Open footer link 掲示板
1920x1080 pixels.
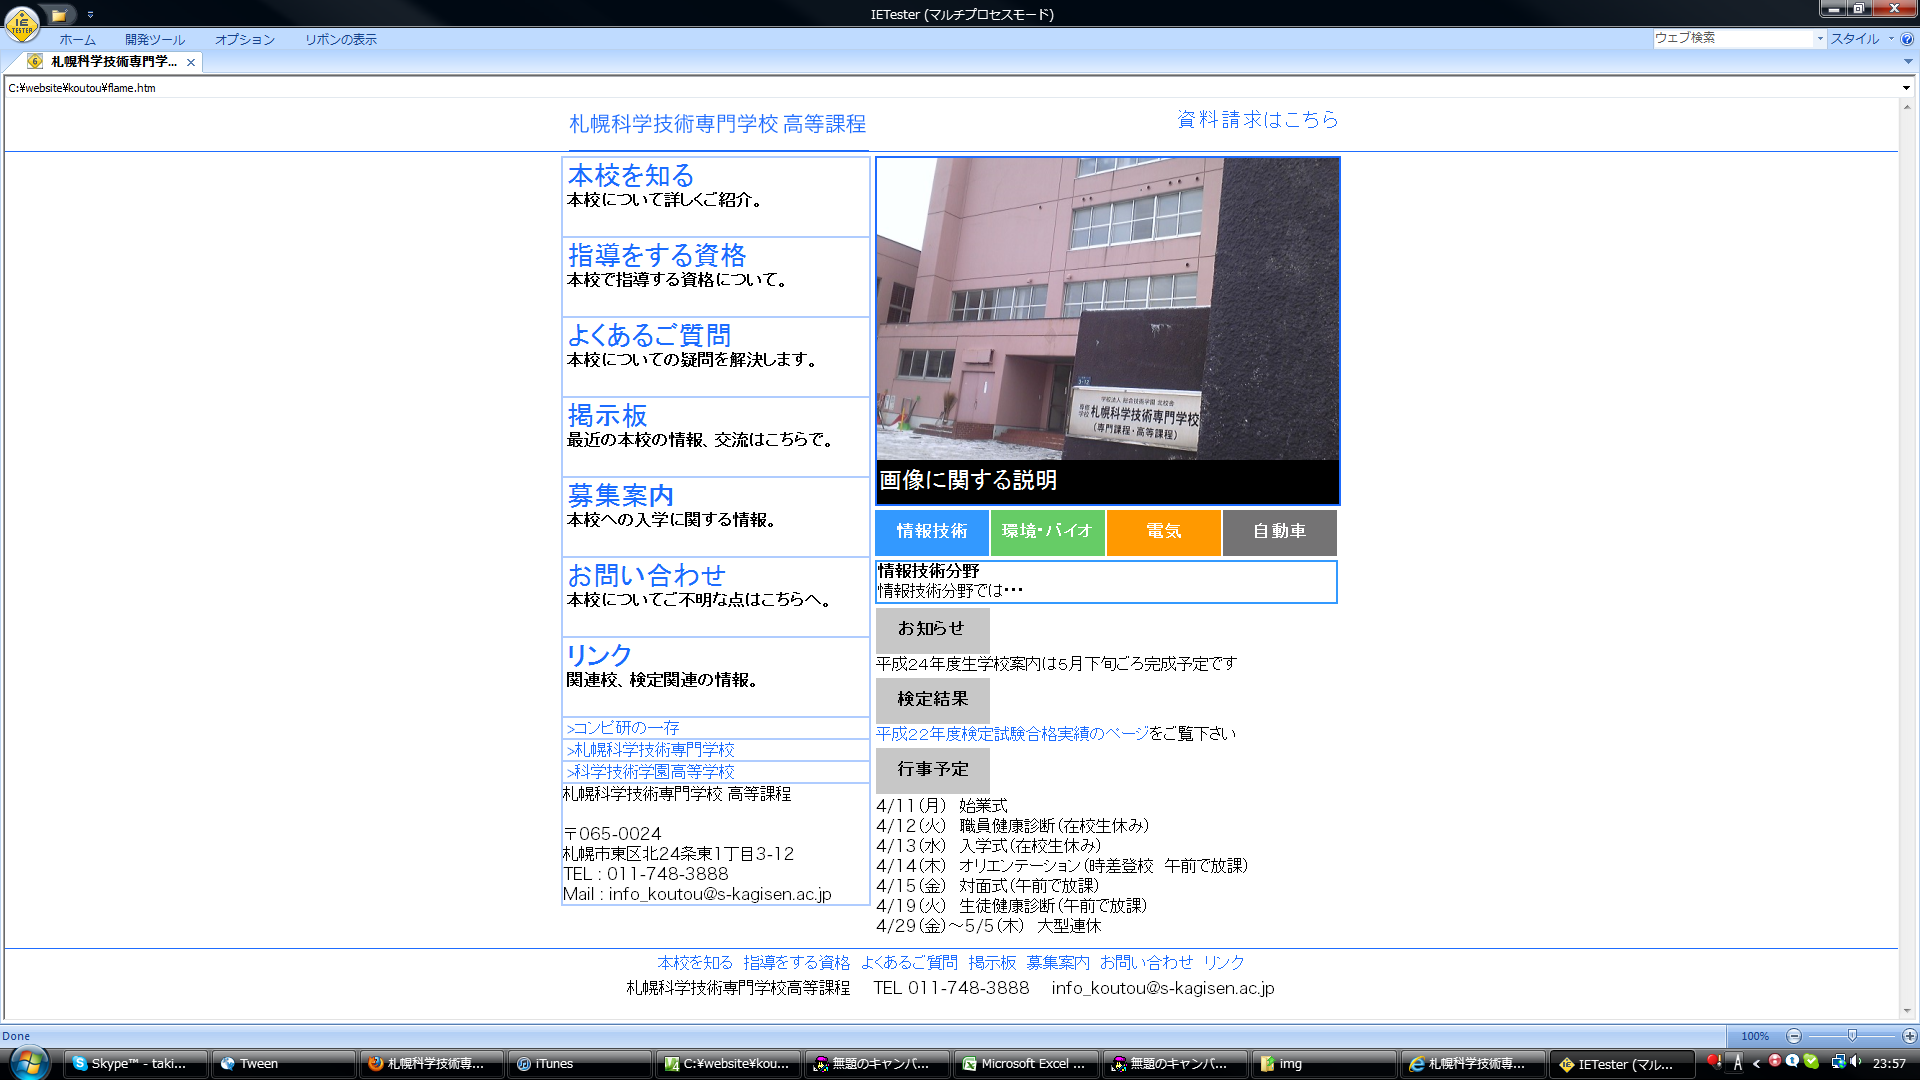[992, 963]
